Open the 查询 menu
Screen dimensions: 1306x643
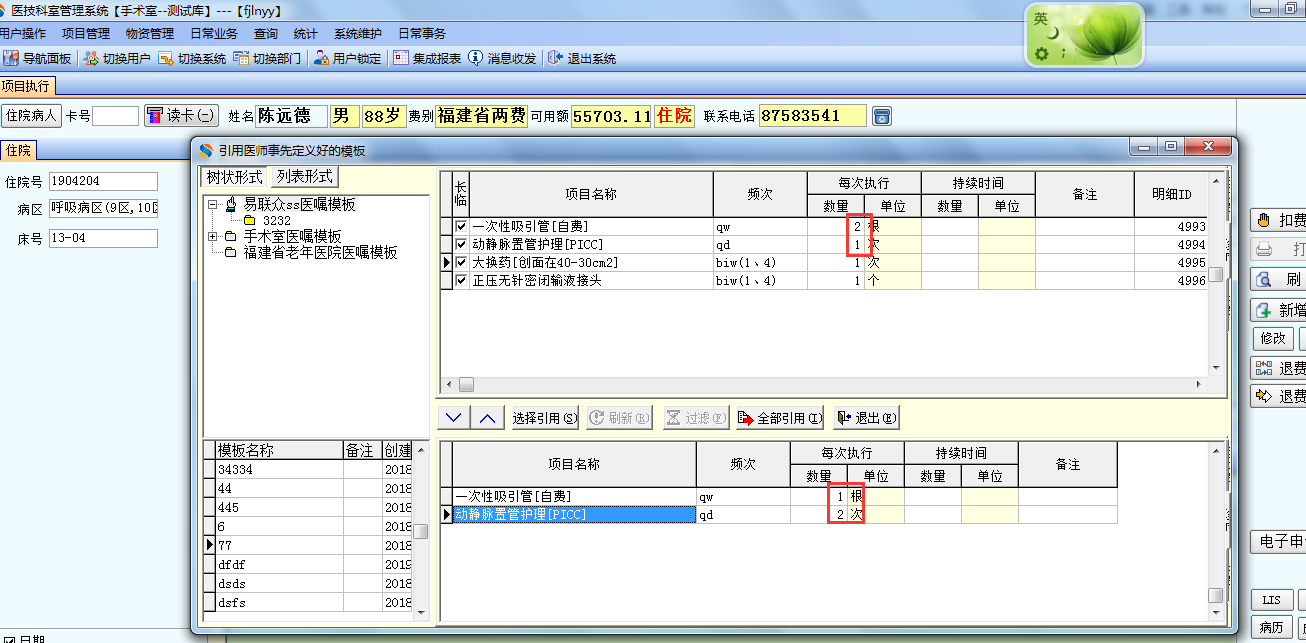266,33
